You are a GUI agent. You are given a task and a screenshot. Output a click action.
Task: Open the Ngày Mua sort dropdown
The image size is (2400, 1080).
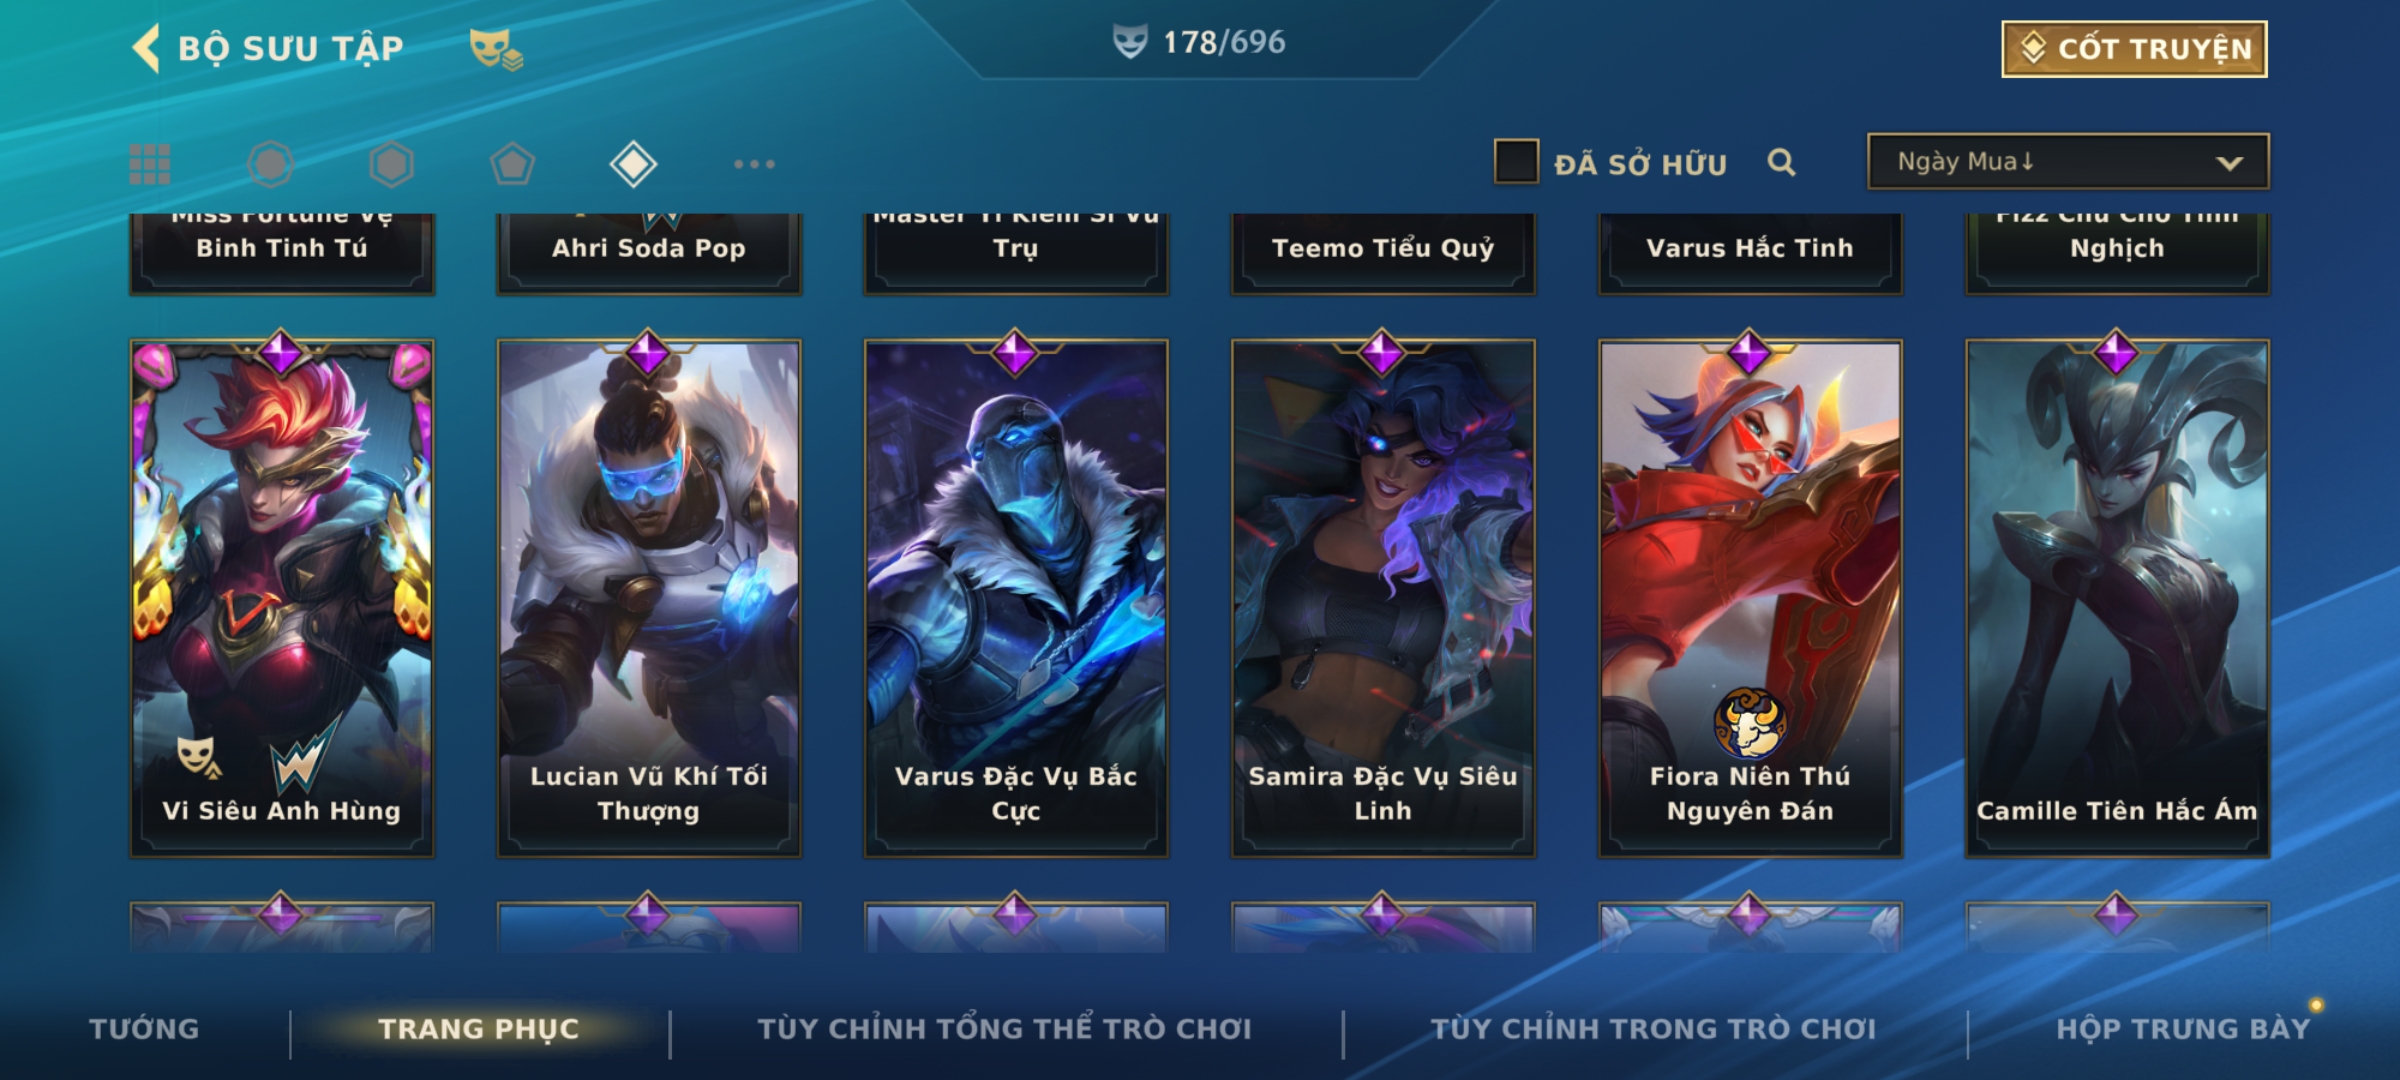coord(2068,162)
